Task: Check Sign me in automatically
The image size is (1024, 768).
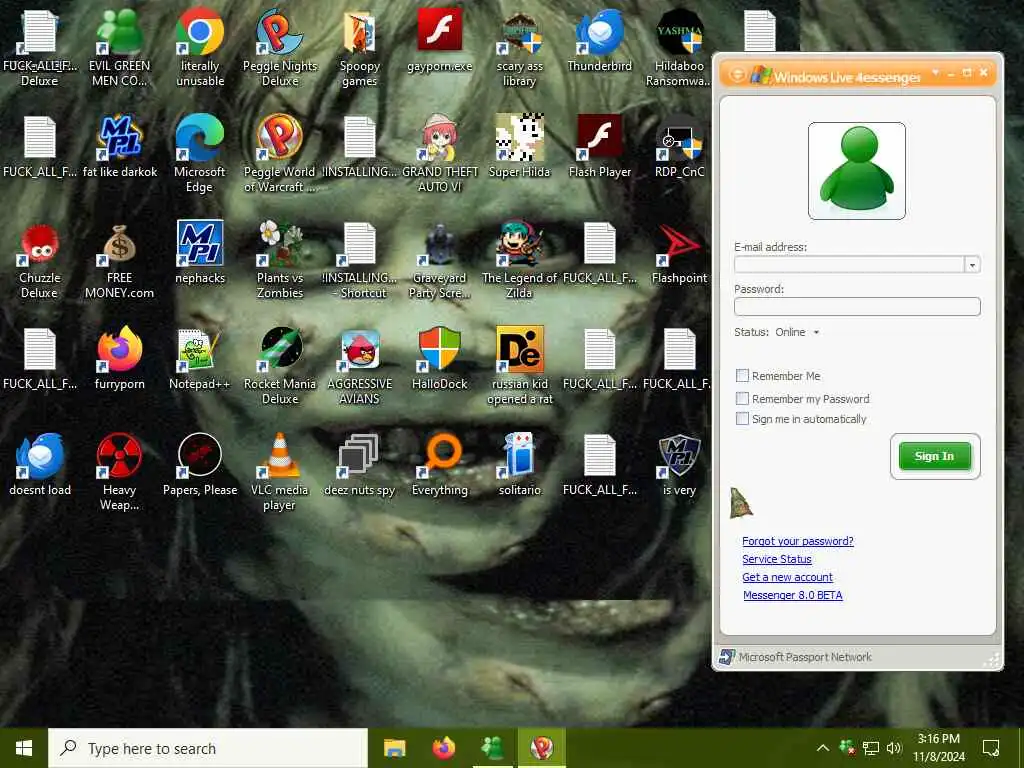Action: tap(742, 419)
